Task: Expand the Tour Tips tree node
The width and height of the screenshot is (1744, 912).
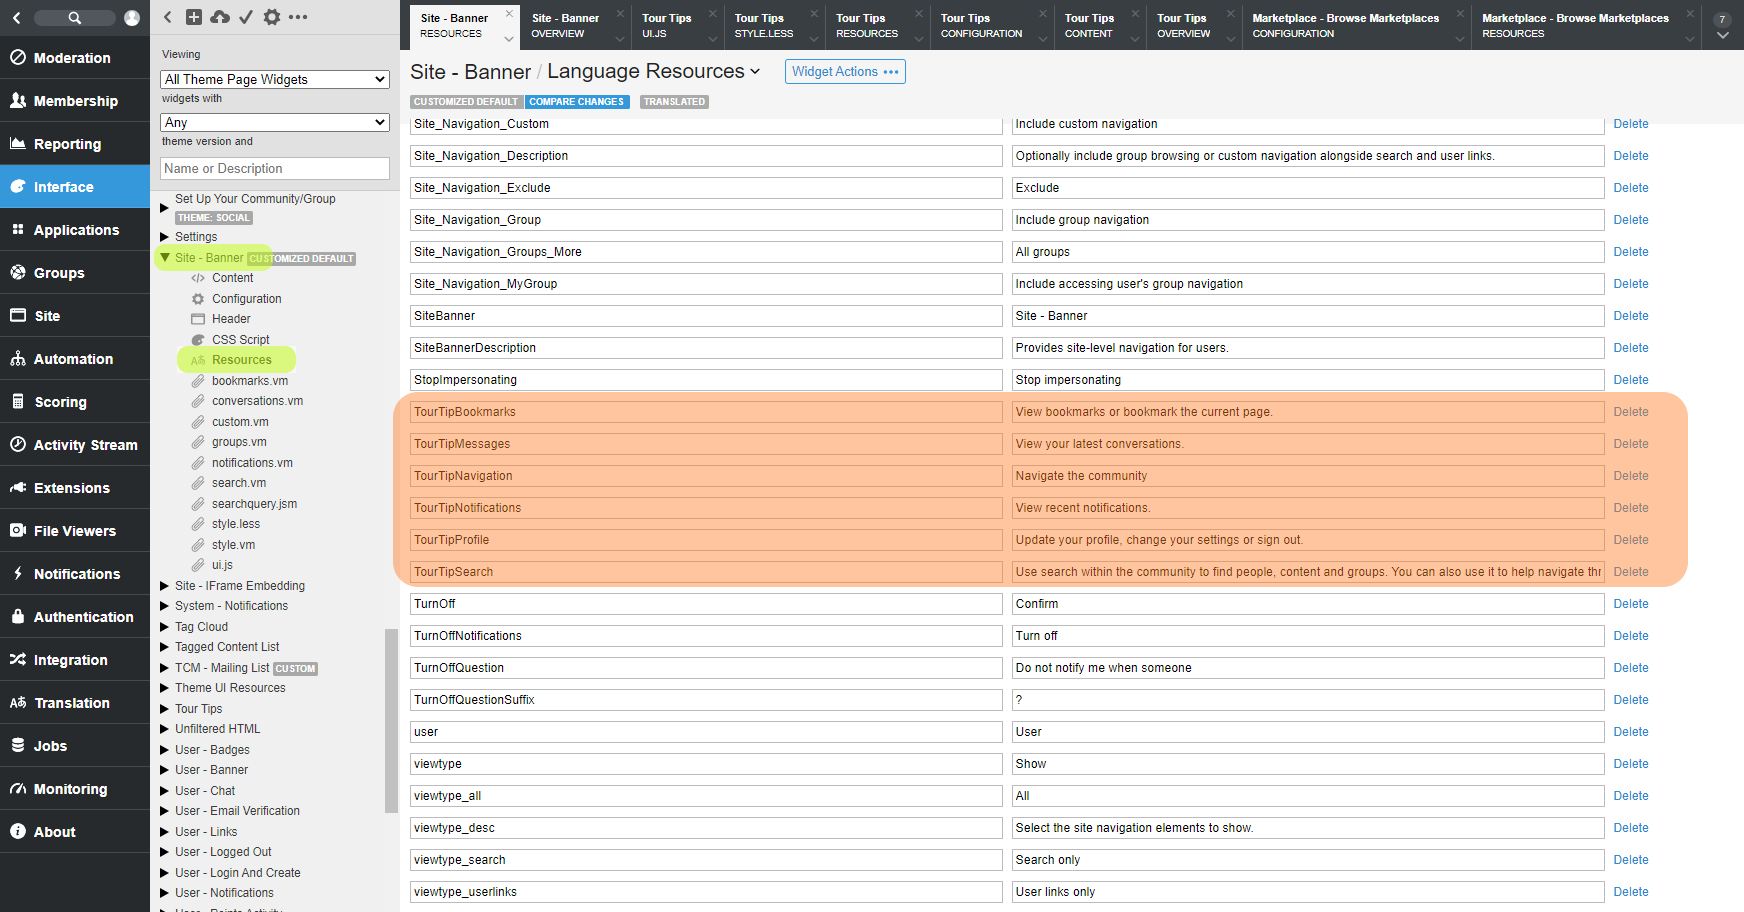Action: pyautogui.click(x=165, y=709)
